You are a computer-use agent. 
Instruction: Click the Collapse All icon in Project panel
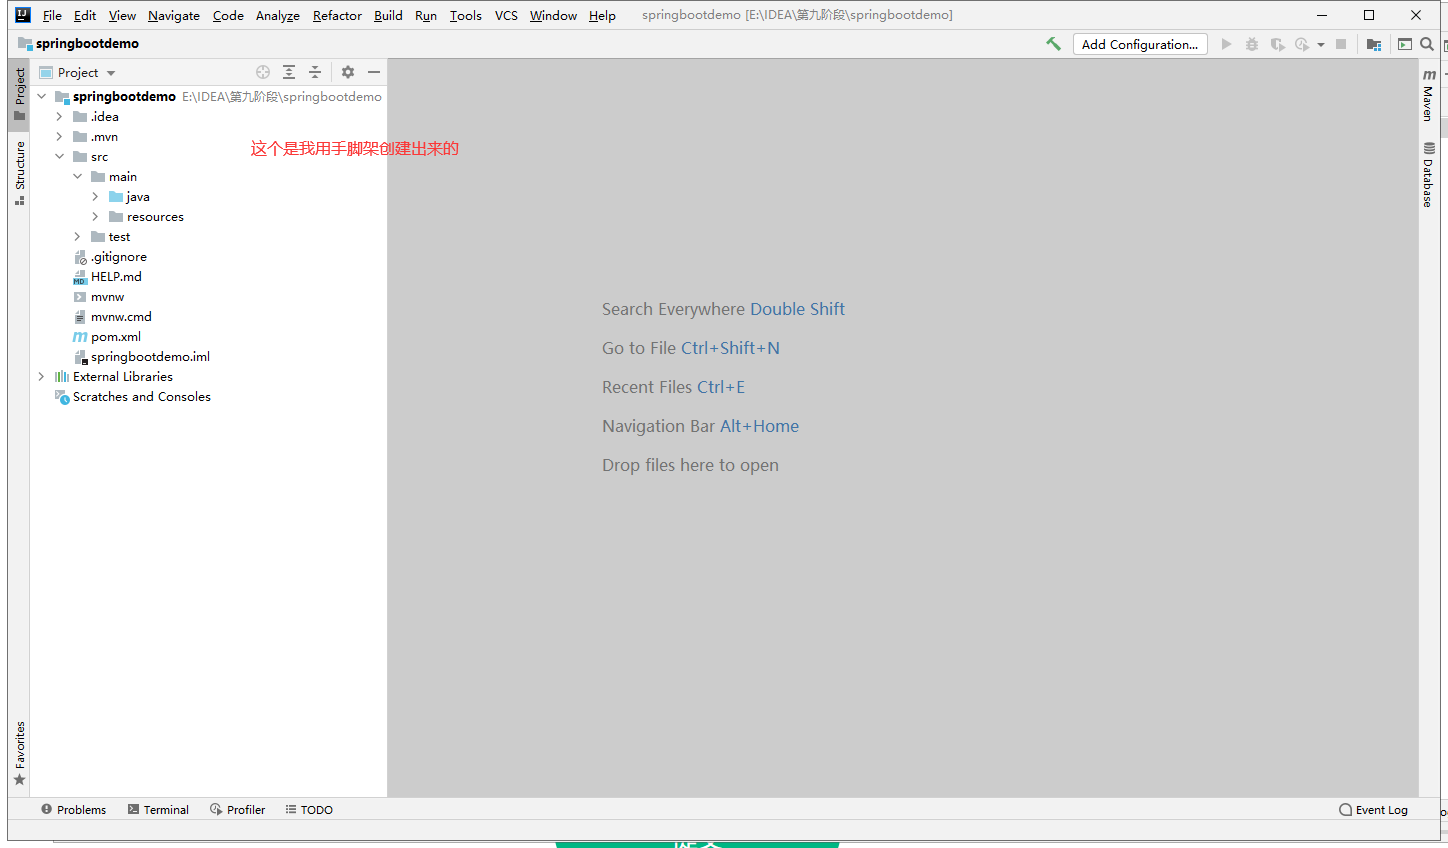pos(315,72)
